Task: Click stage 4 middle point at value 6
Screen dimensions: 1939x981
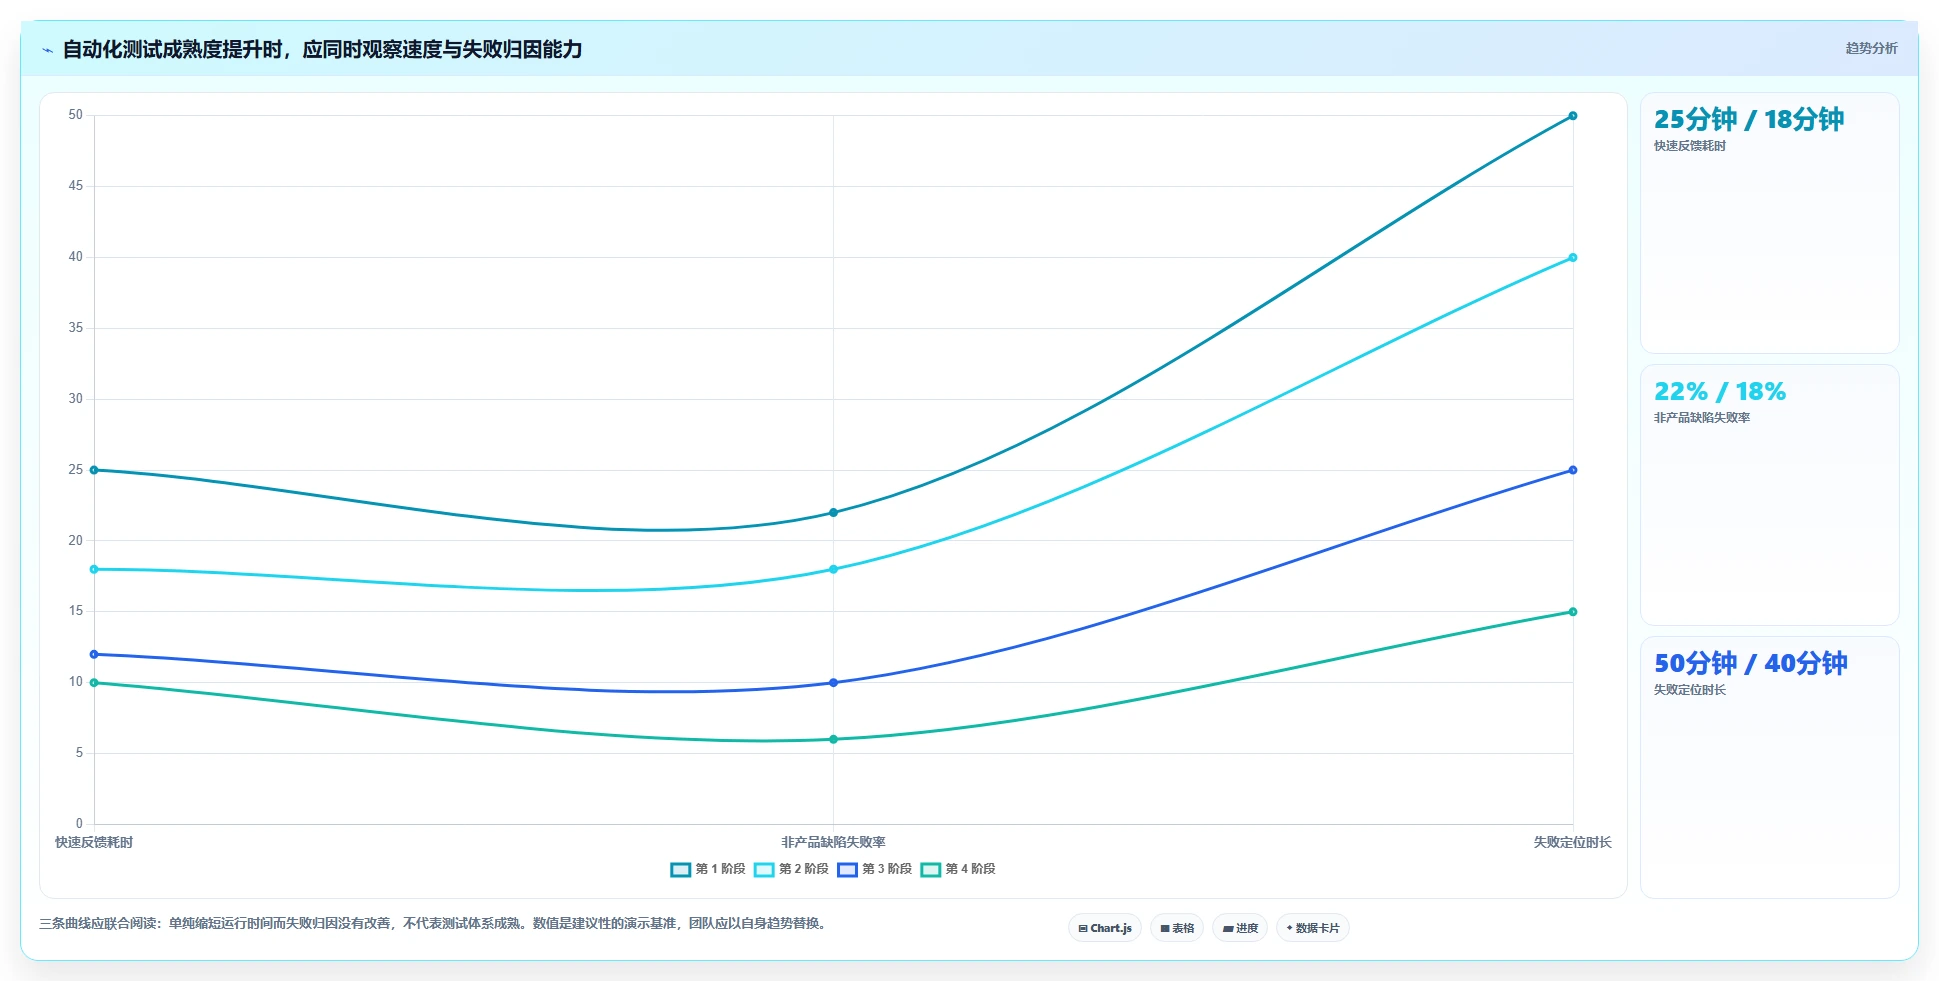Action: tap(833, 740)
